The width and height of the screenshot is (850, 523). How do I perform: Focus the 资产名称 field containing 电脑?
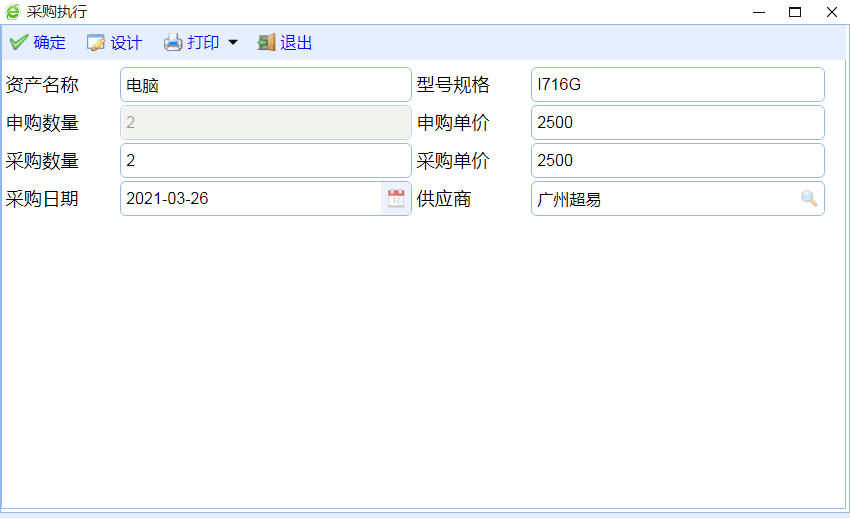265,85
